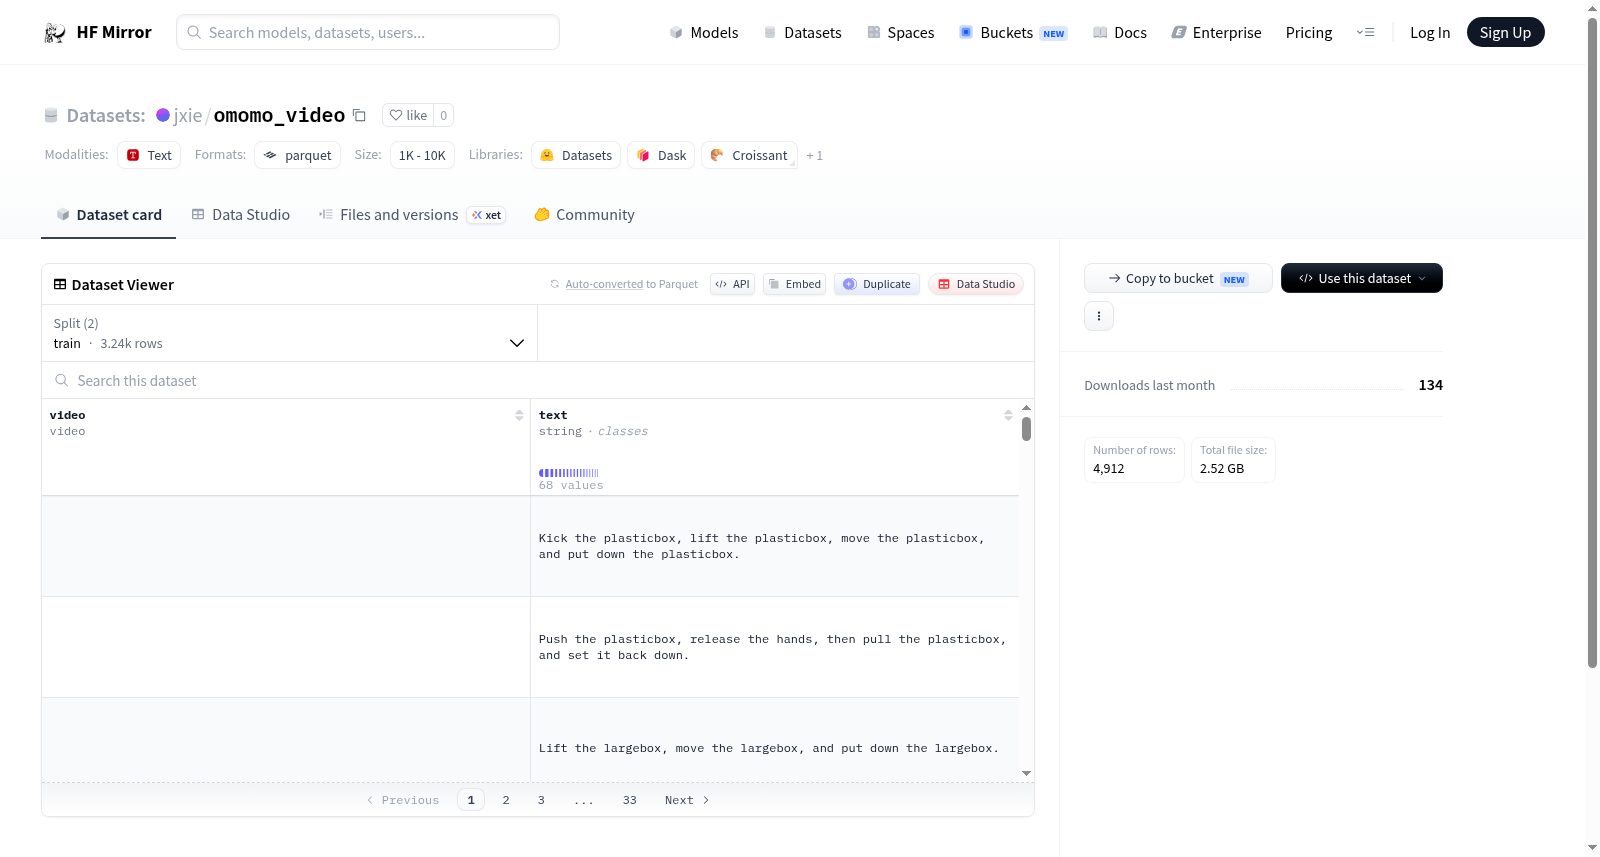1600x857 pixels.
Task: Click the Sign Up button
Action: point(1505,32)
